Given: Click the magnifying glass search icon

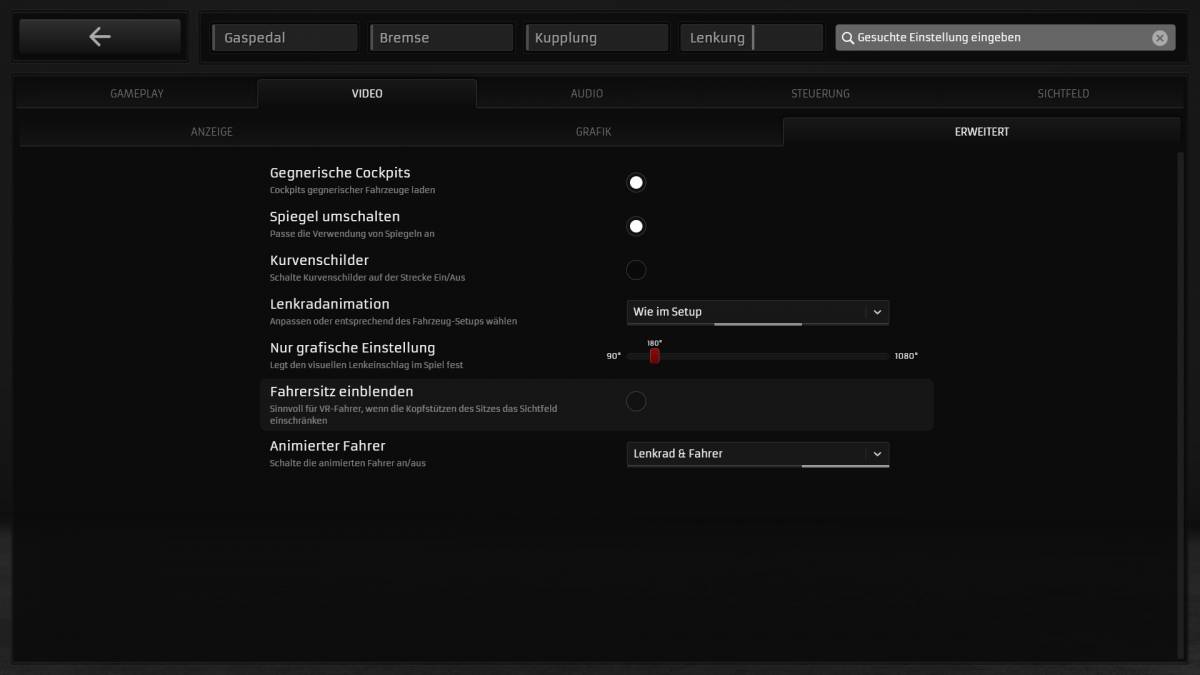Looking at the screenshot, I should pyautogui.click(x=847, y=38).
